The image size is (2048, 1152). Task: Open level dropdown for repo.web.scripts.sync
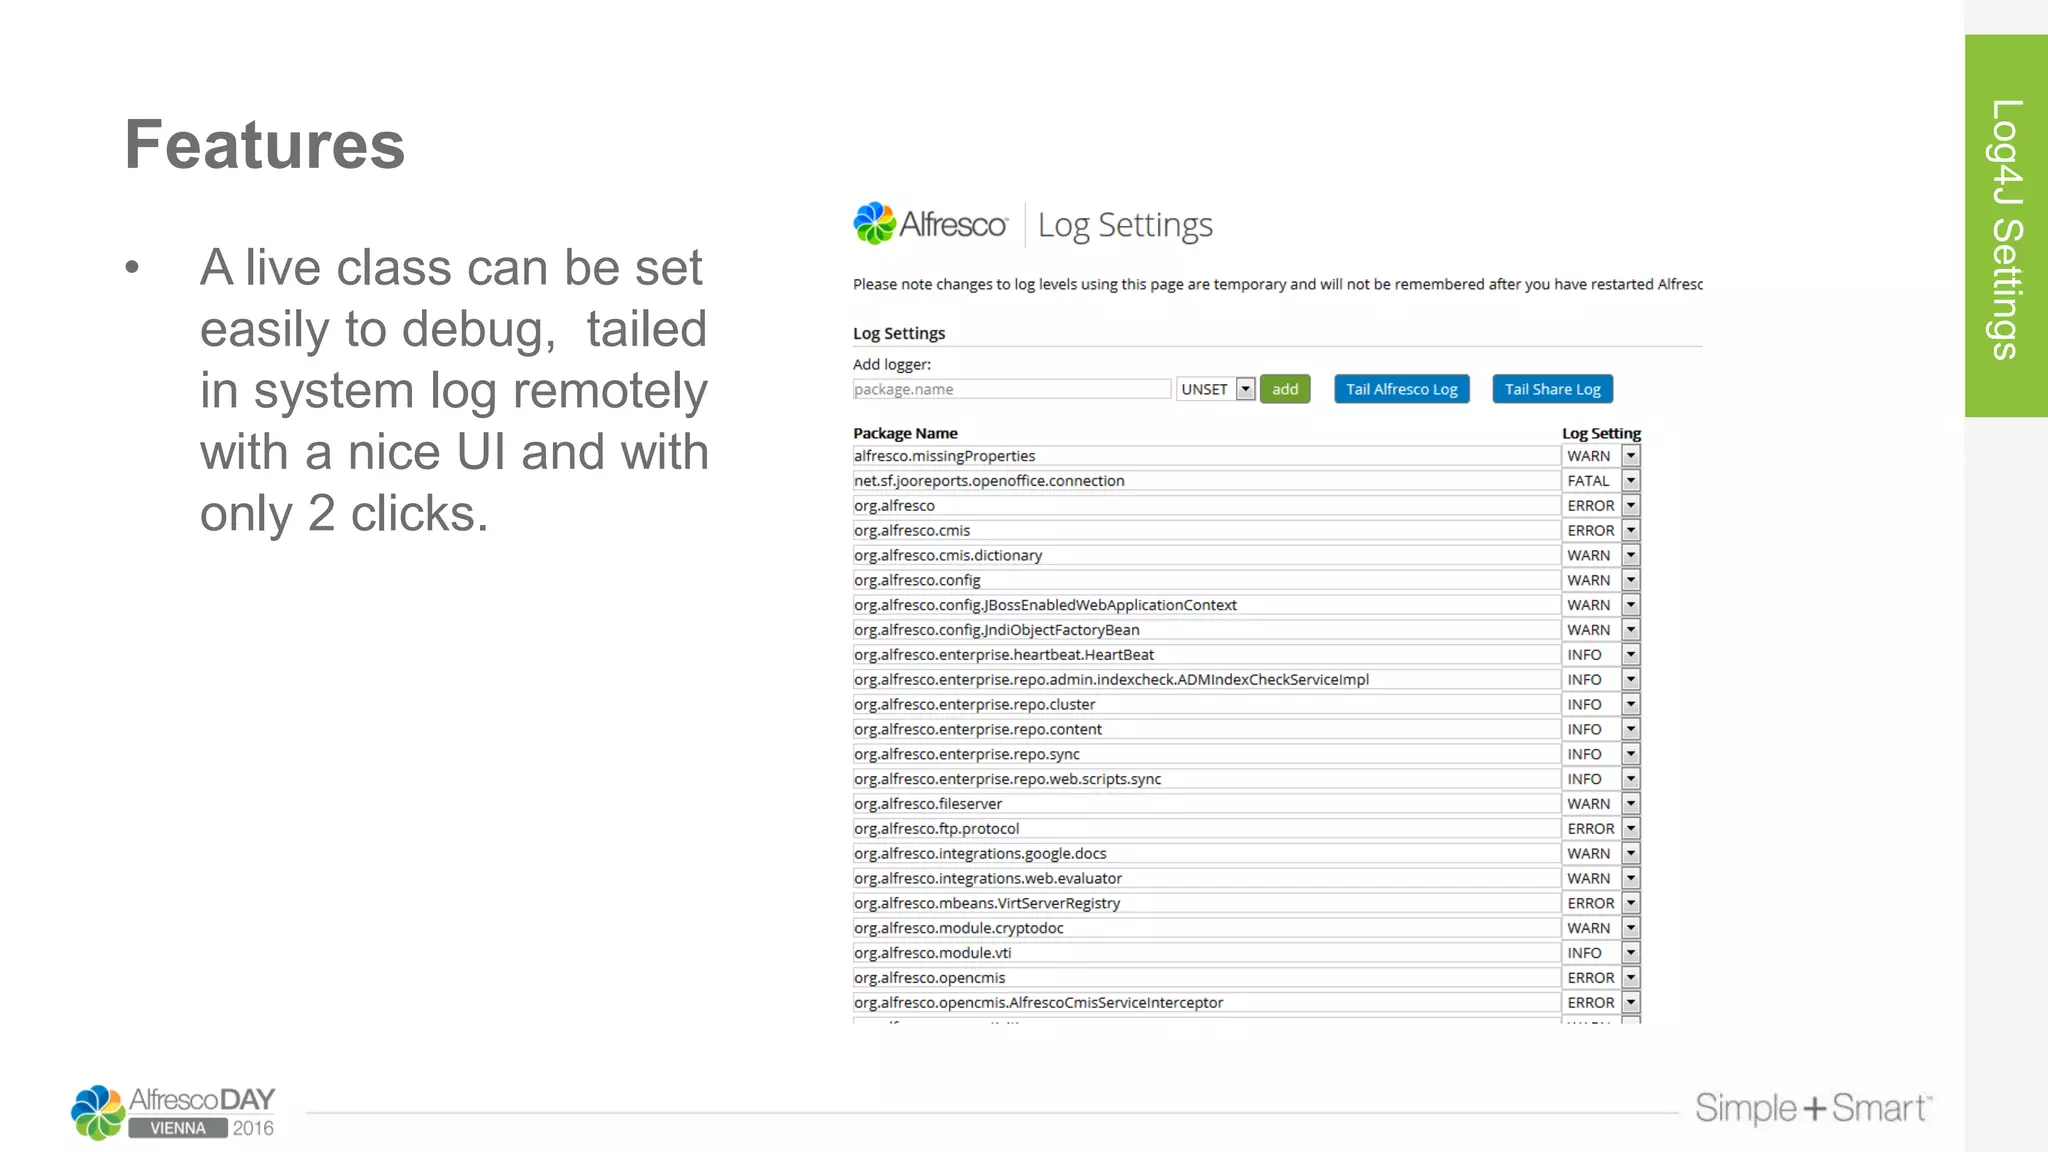pos(1601,779)
